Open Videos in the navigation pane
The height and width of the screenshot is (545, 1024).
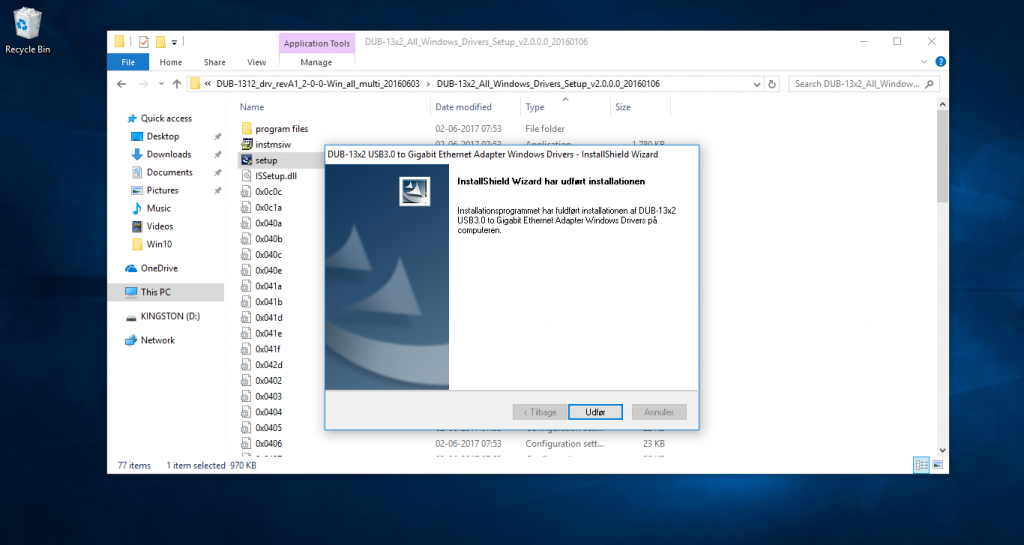tap(159, 226)
